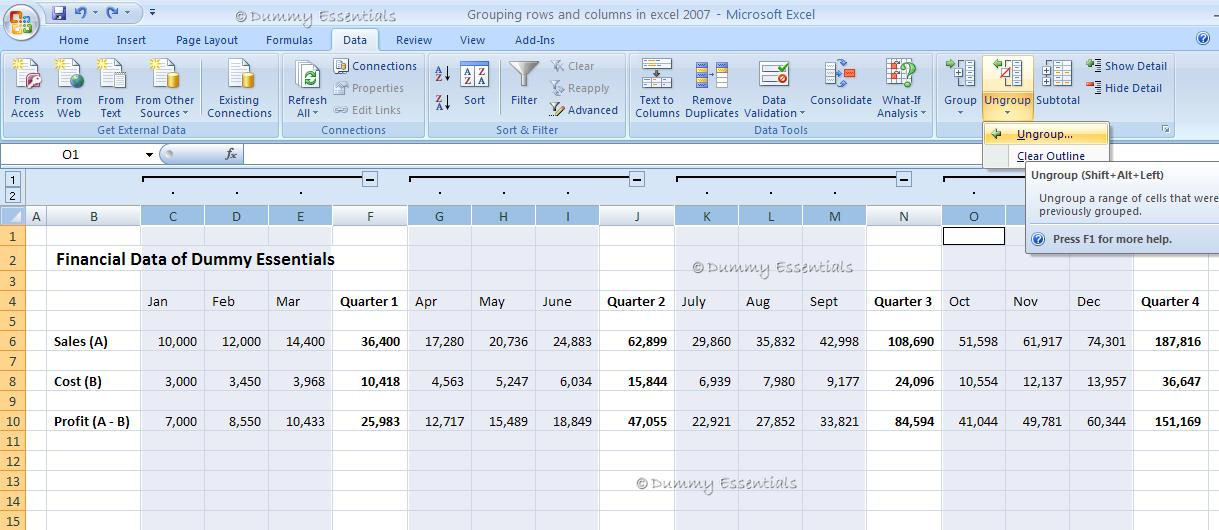
Task: Select column J header
Action: pyautogui.click(x=637, y=216)
